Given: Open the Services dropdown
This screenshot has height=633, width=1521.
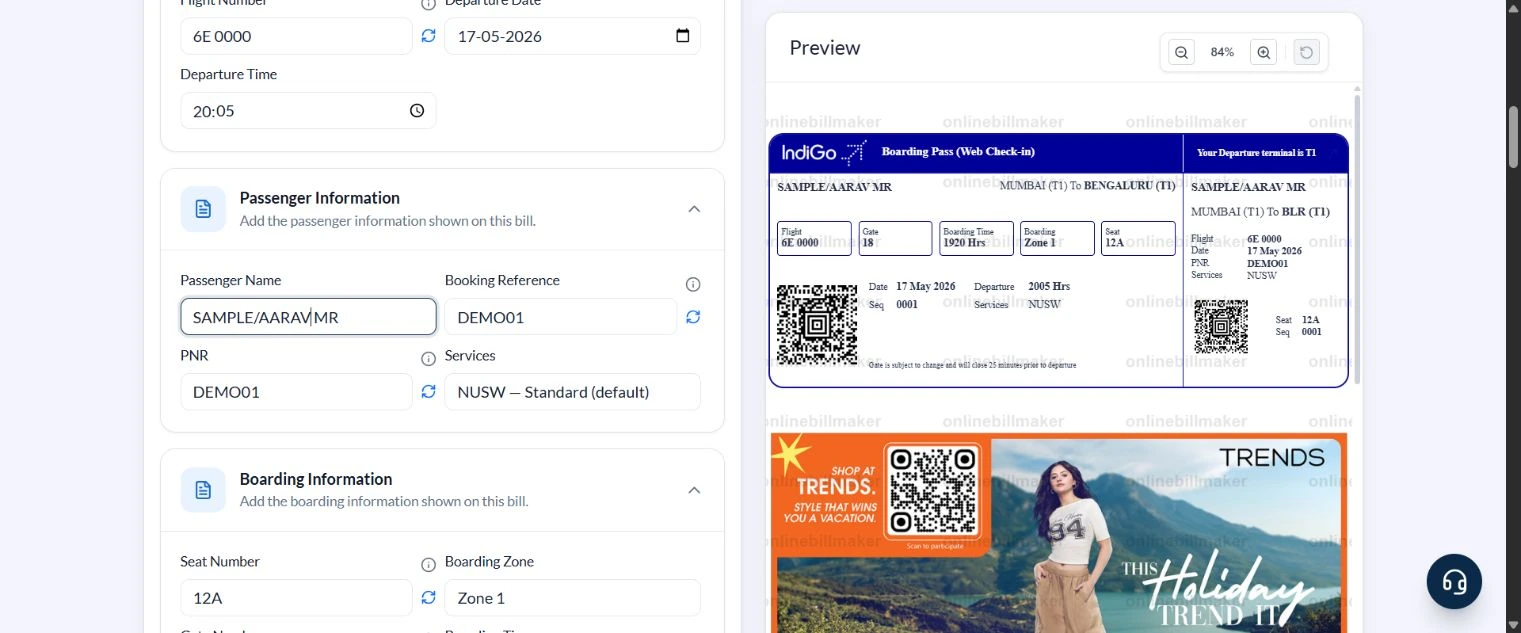Looking at the screenshot, I should coord(572,392).
